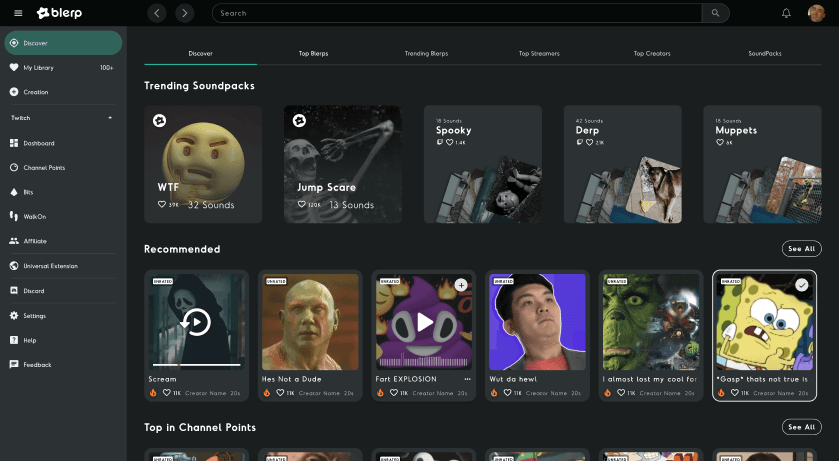
Task: Switch to the SoundPacks tab
Action: tap(765, 53)
